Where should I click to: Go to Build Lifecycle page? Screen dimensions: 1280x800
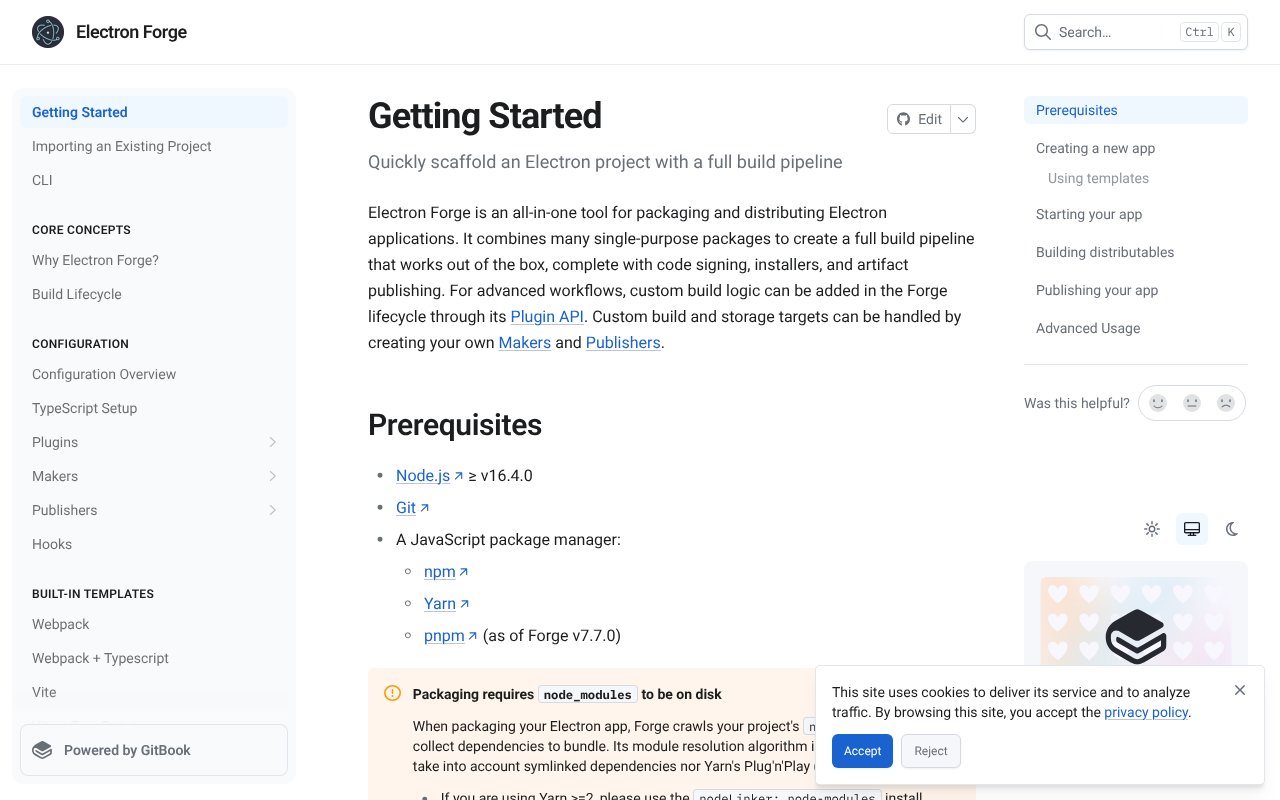click(77, 294)
